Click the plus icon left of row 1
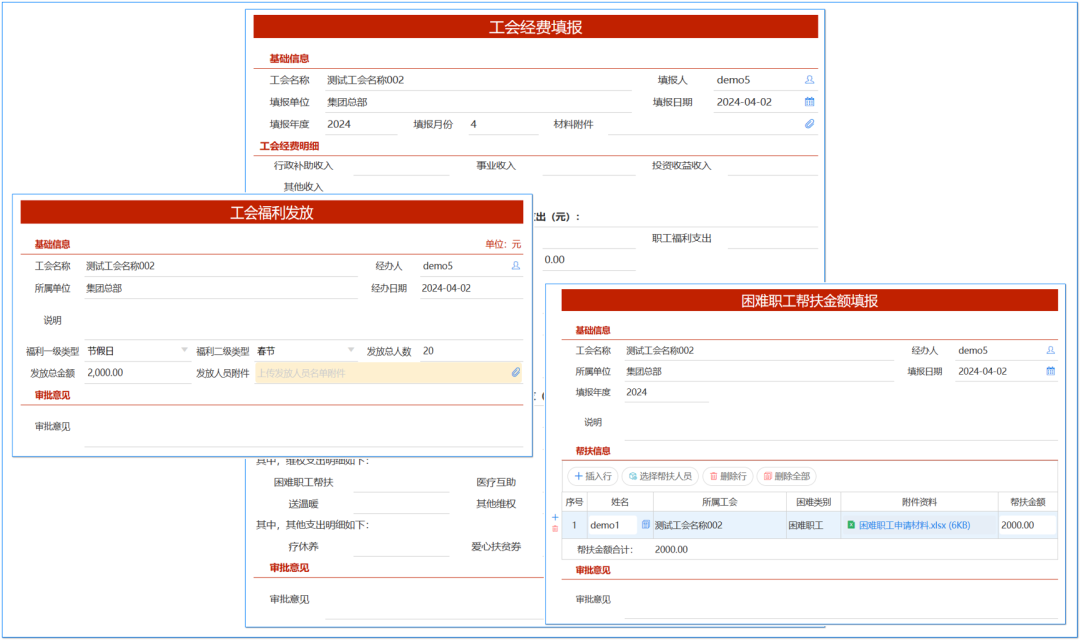Image resolution: width=1080 pixels, height=640 pixels. tap(555, 517)
